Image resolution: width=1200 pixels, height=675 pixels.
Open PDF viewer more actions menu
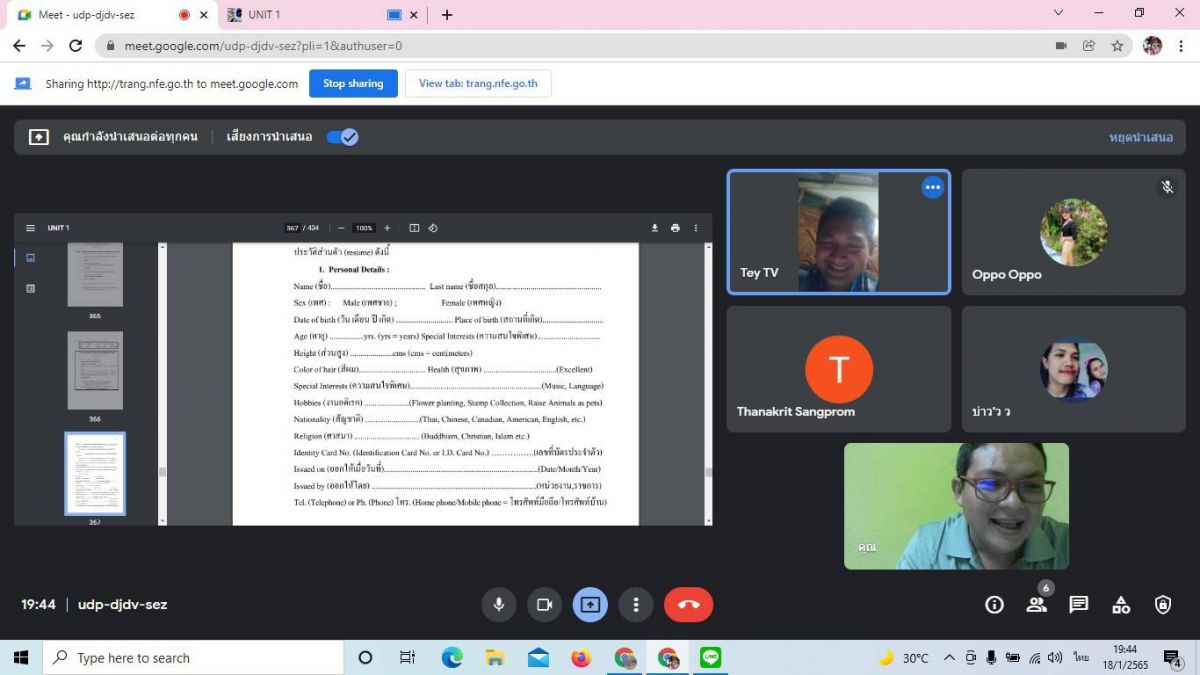696,228
